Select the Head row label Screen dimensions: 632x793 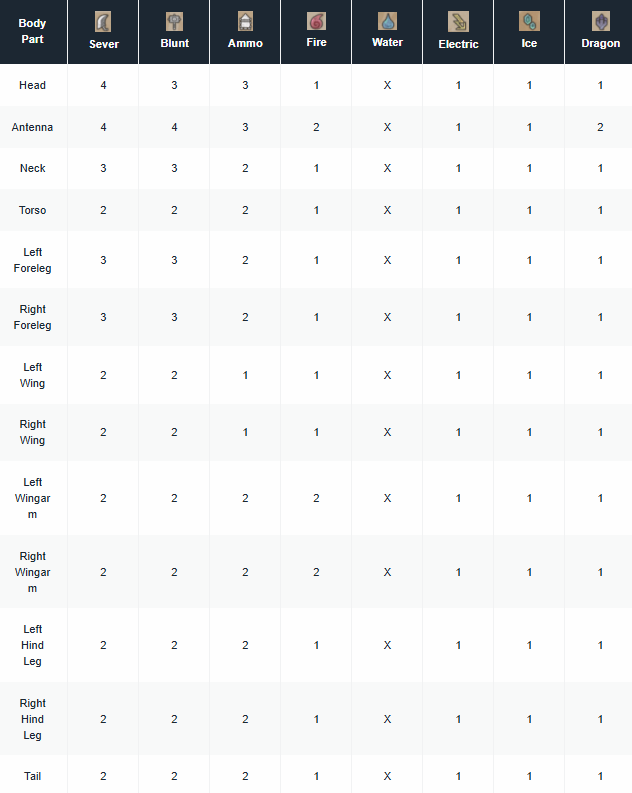[x=33, y=85]
